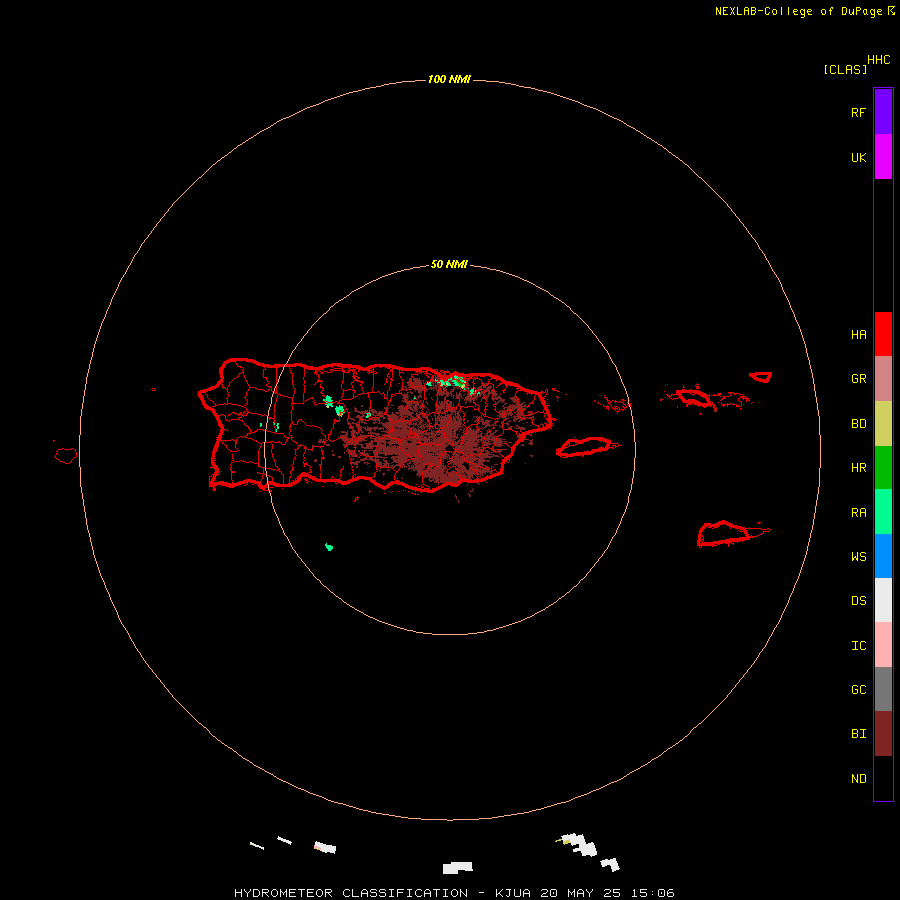Select the GR hail-rain legend color
This screenshot has width=900, height=900.
[883, 379]
